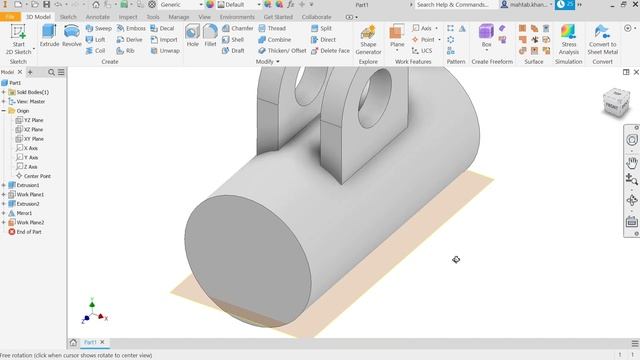640x360 pixels.
Task: Select Work Plane2 in browser
Action: 26,222
